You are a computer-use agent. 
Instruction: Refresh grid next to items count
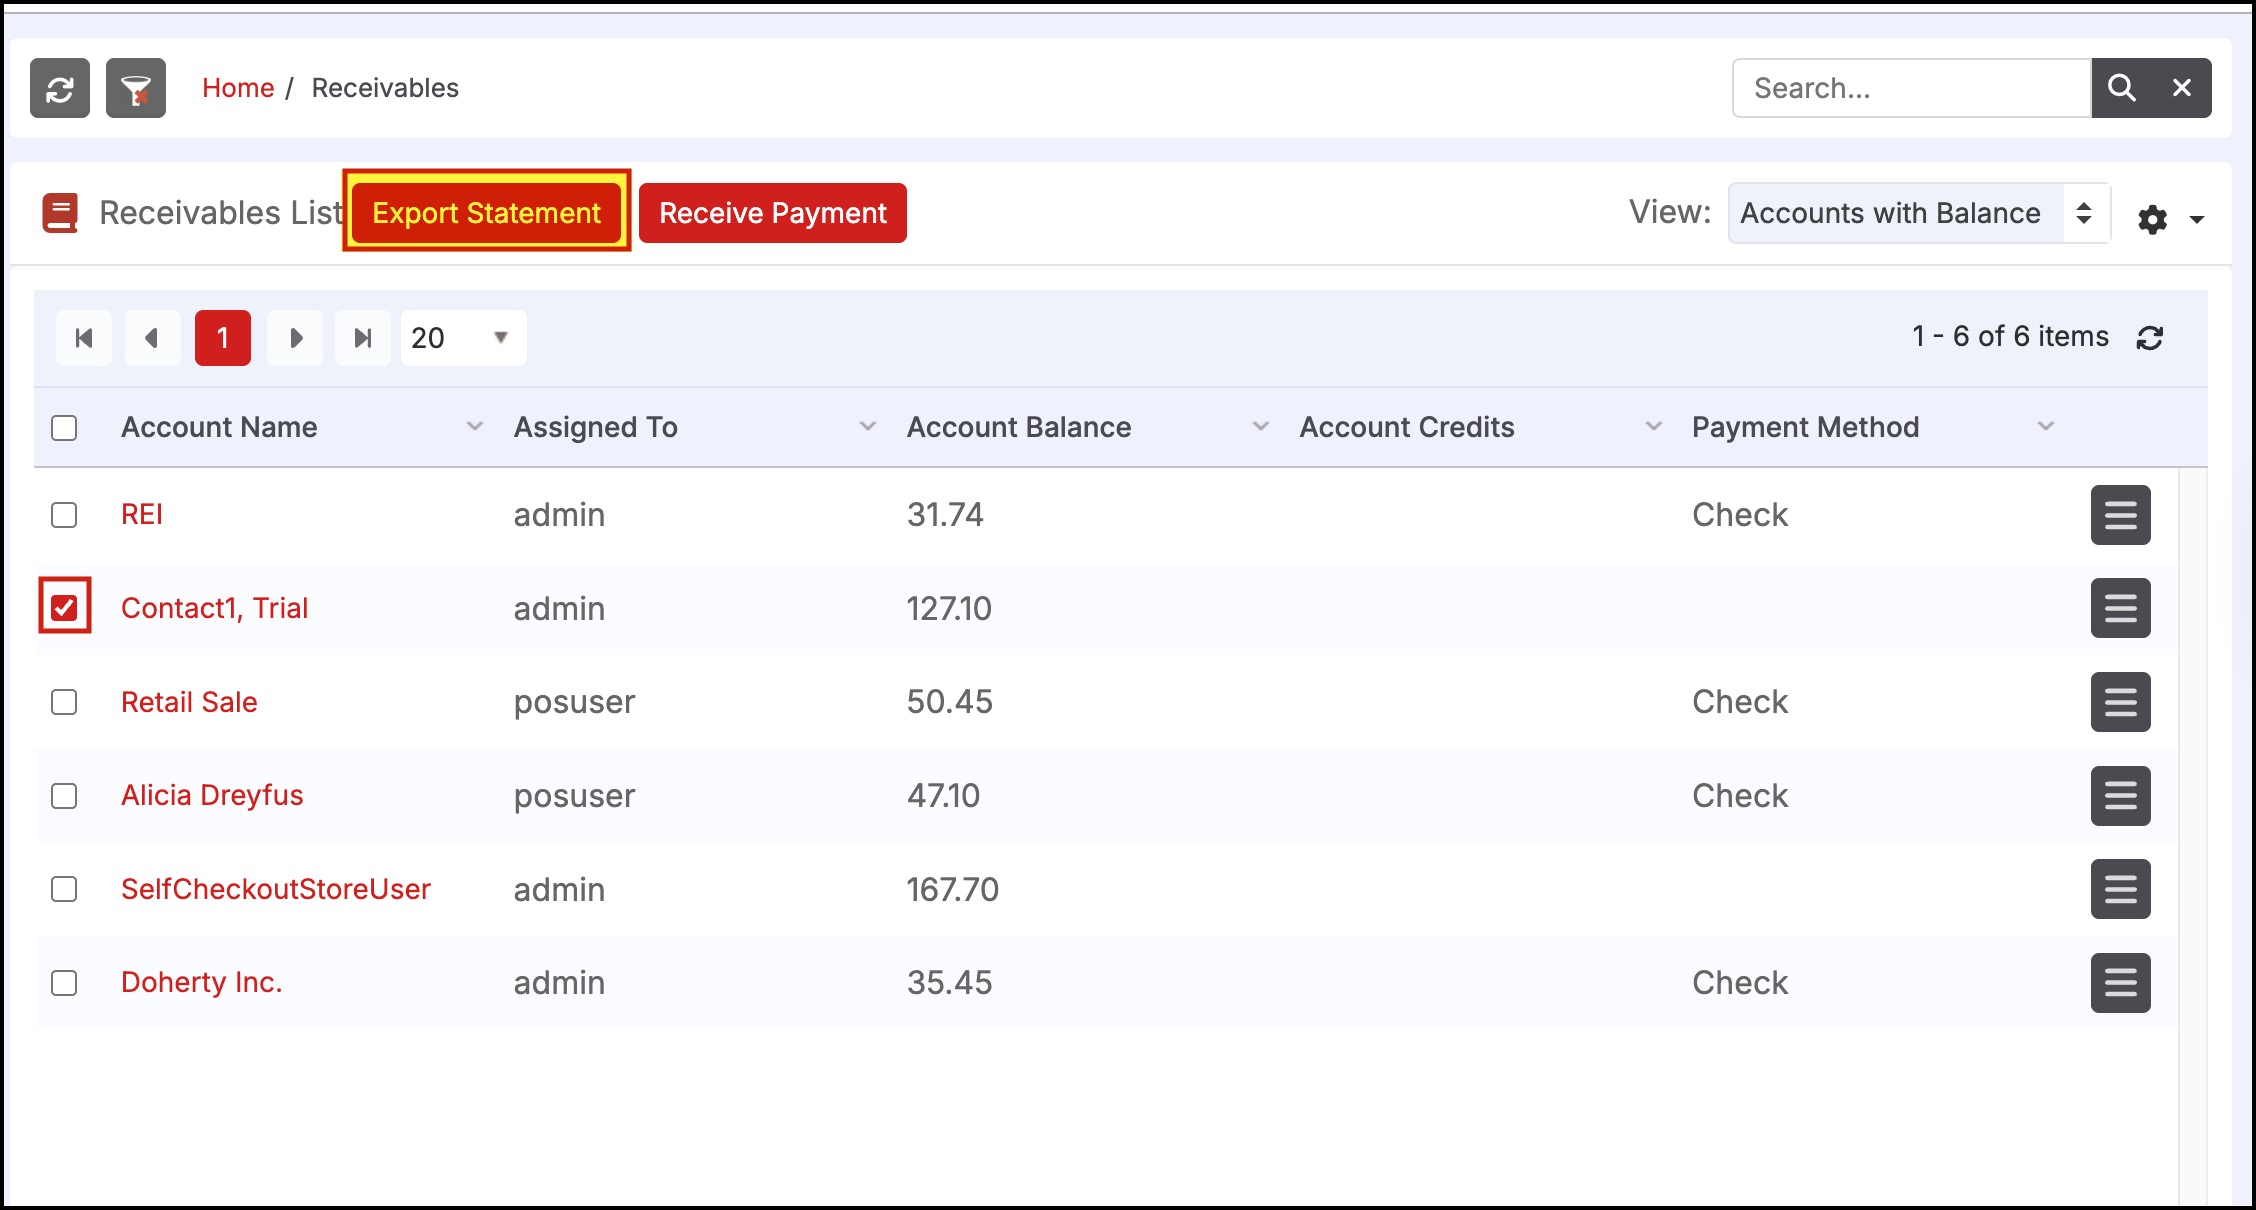(x=2150, y=338)
